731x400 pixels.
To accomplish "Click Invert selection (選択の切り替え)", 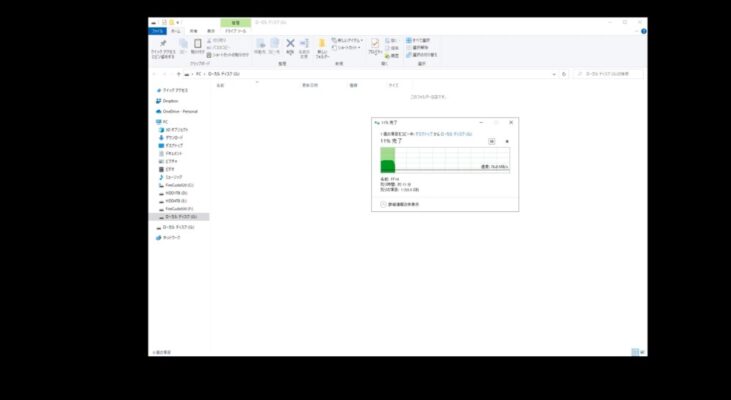I will 421,55.
